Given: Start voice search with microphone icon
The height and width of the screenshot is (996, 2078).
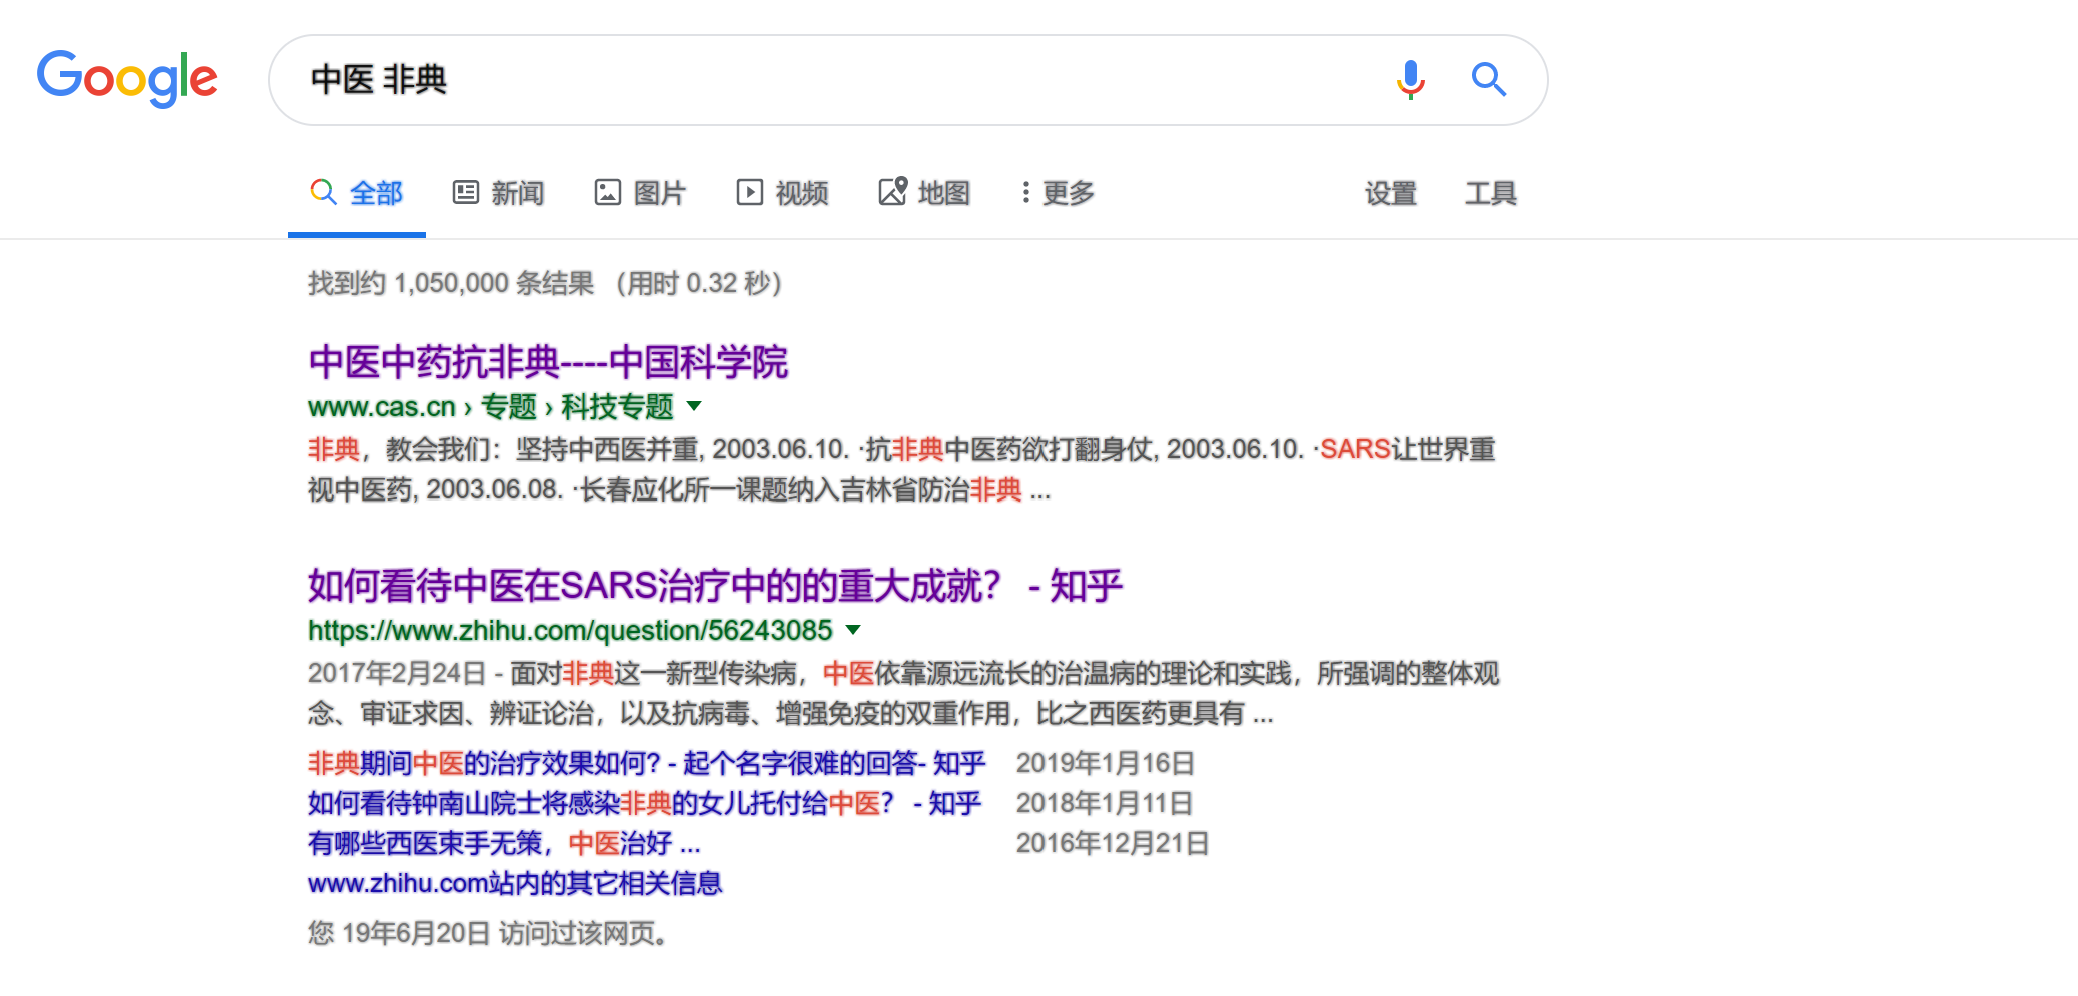Looking at the screenshot, I should [x=1410, y=79].
